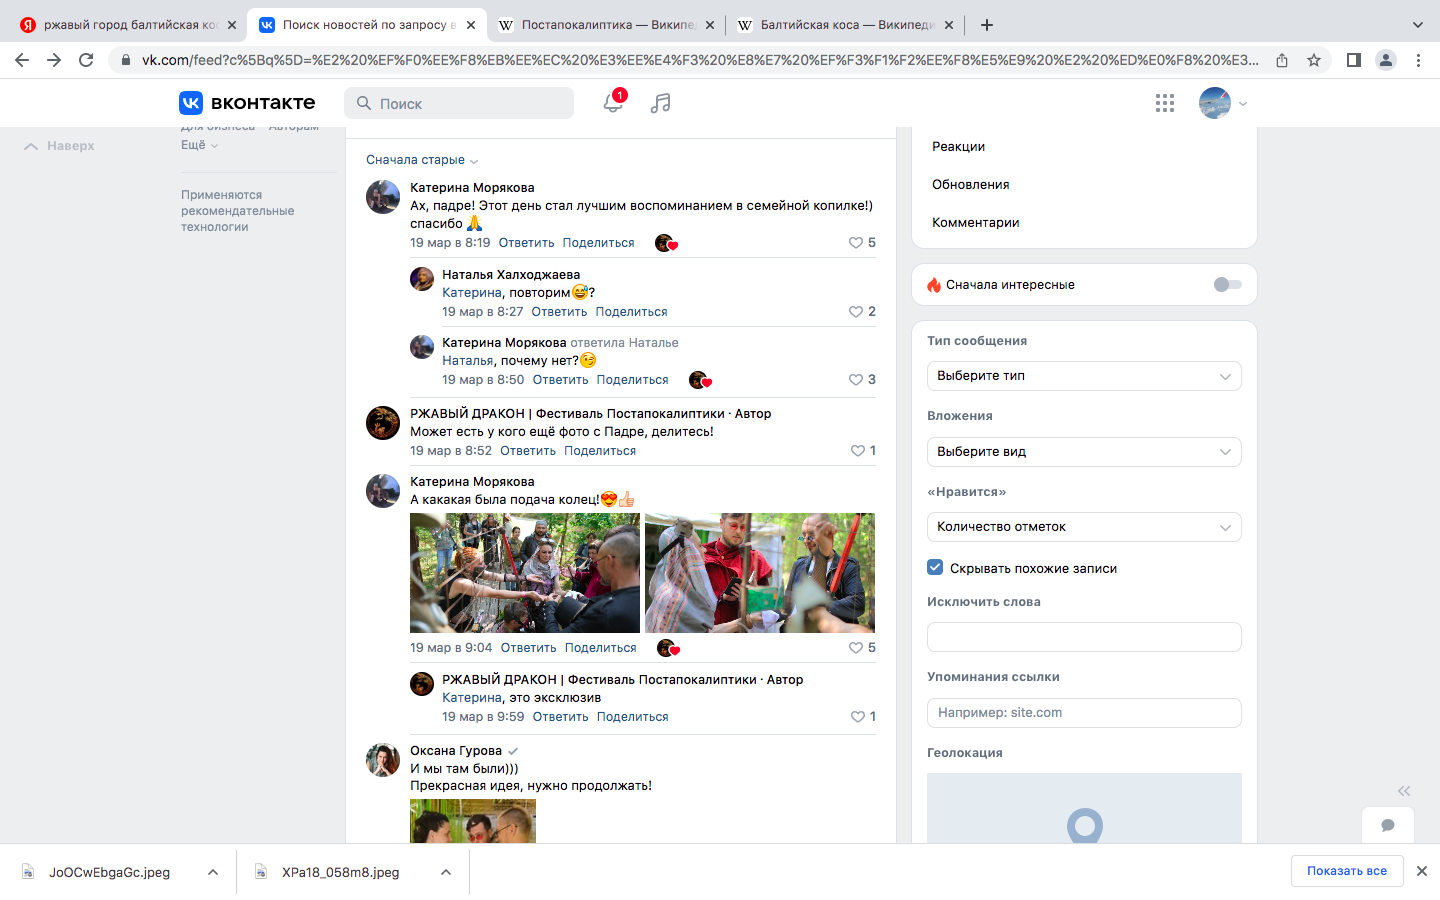1440x900 pixels.
Task: Open the chat bubble icon at bottom right
Action: coord(1387,825)
